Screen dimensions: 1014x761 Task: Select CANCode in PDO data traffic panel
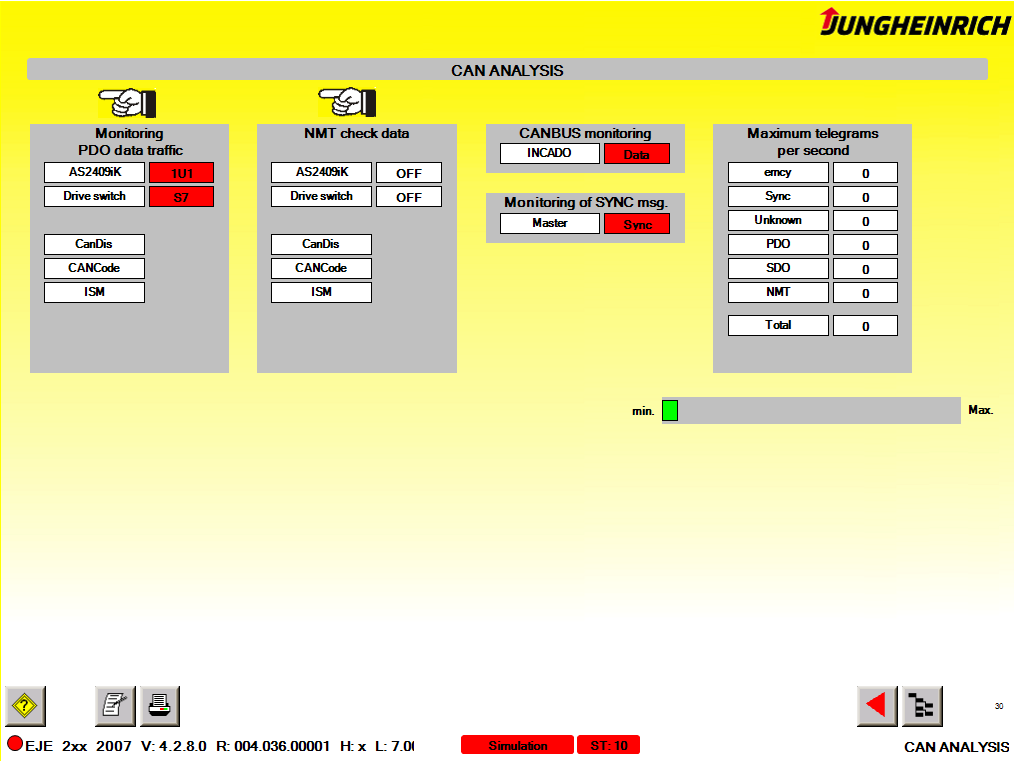pos(94,268)
